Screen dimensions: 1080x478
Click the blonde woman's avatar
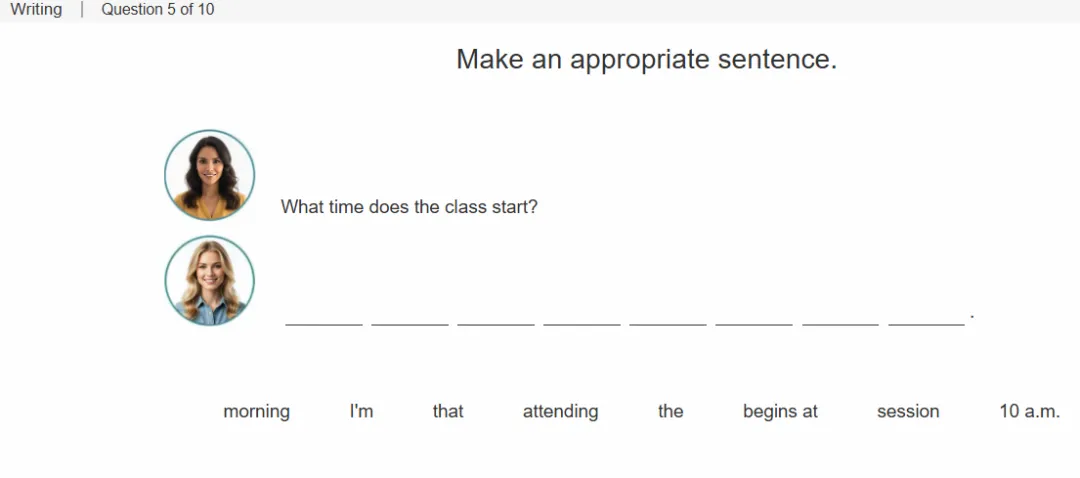(209, 280)
